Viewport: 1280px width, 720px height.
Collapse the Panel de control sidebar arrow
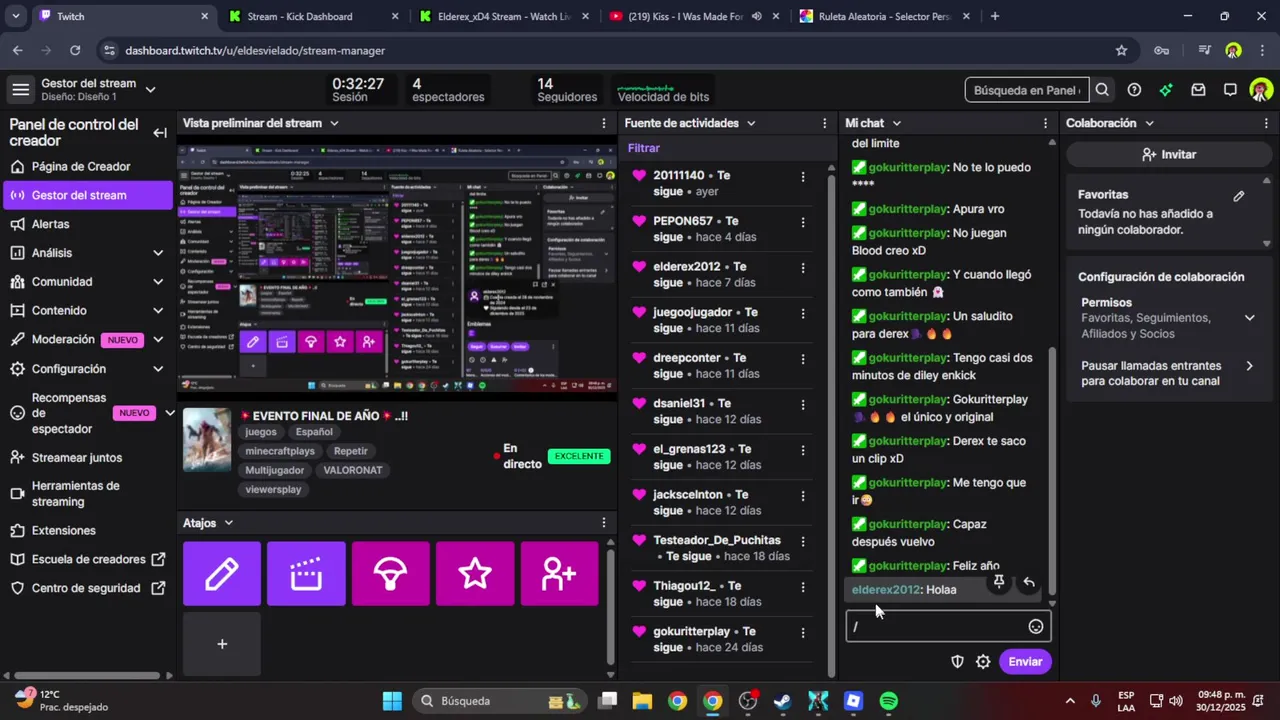click(x=160, y=133)
